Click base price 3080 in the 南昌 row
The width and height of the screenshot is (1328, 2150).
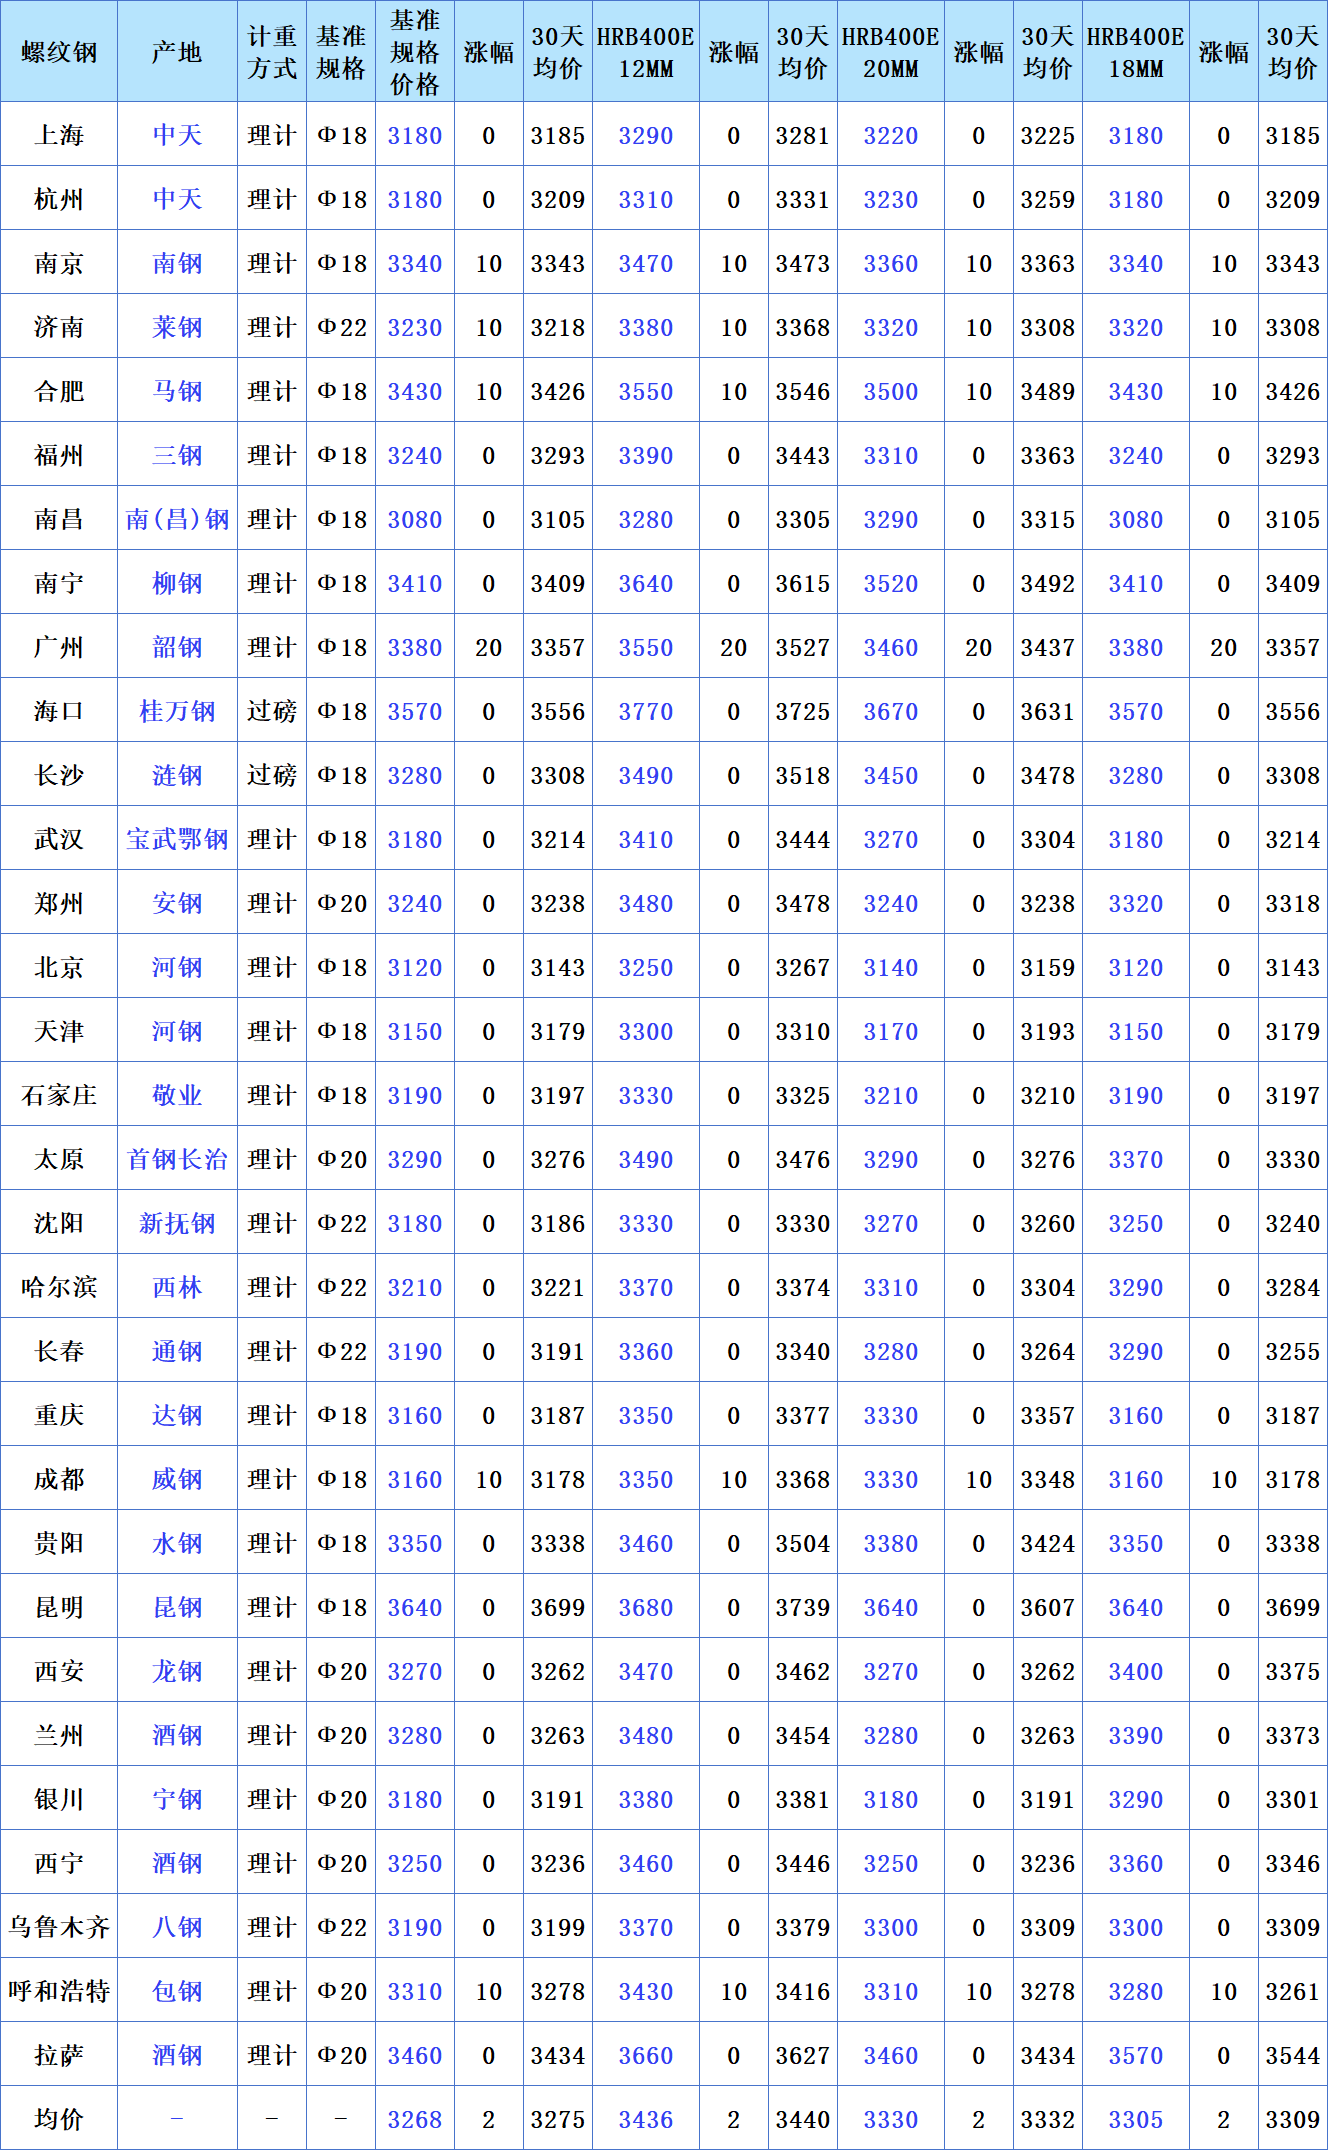pyautogui.click(x=415, y=519)
